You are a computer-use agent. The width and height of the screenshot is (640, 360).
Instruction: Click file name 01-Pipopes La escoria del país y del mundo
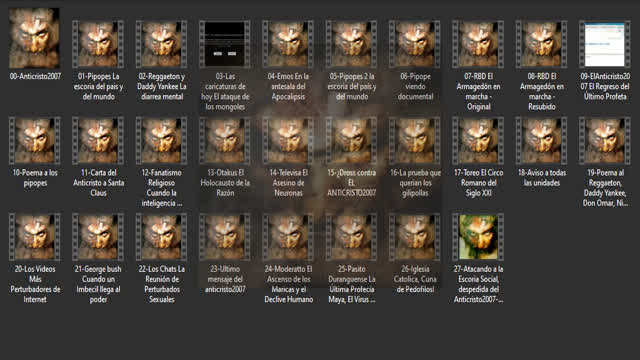[x=98, y=87]
